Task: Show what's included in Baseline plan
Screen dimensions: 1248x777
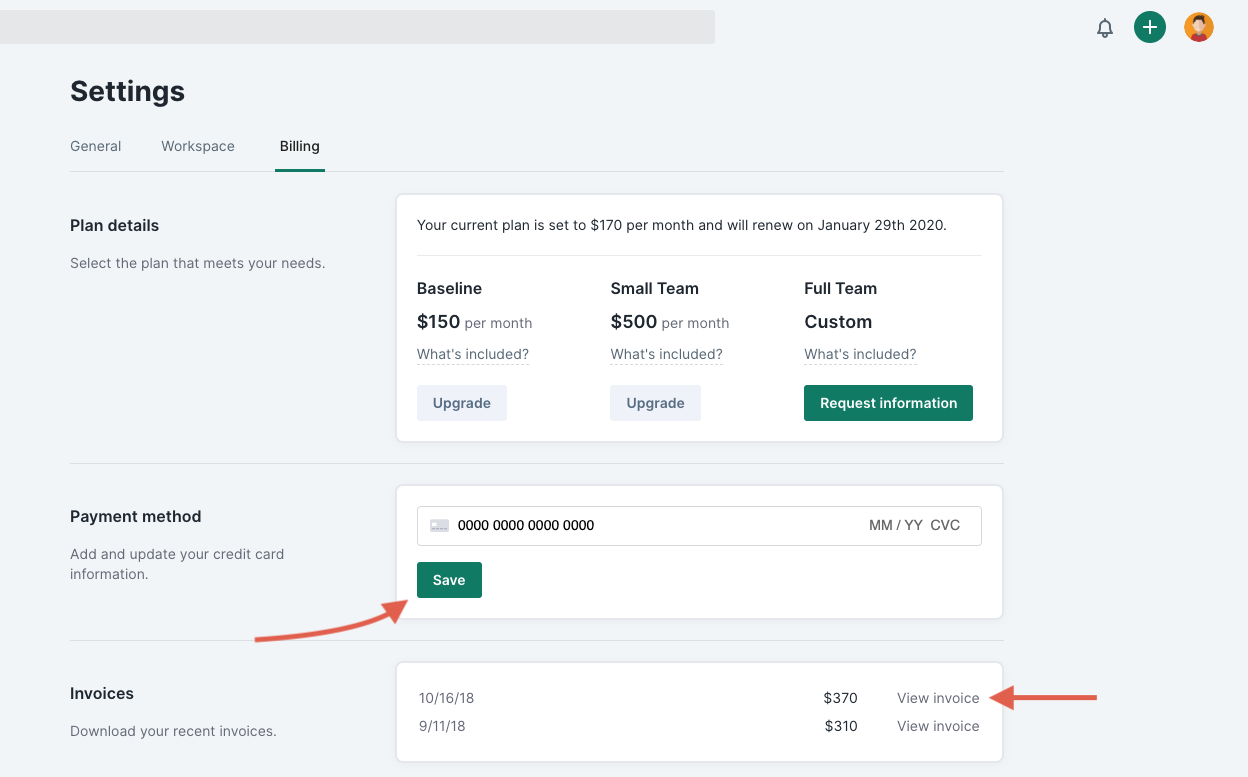Action: [473, 354]
